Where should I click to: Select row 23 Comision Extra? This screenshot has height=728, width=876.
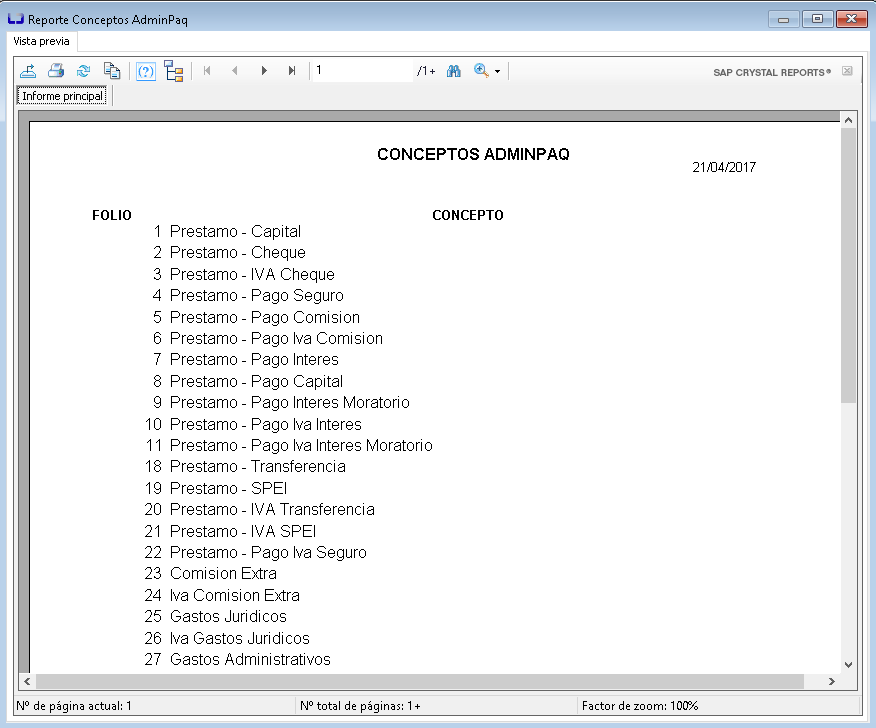(223, 574)
